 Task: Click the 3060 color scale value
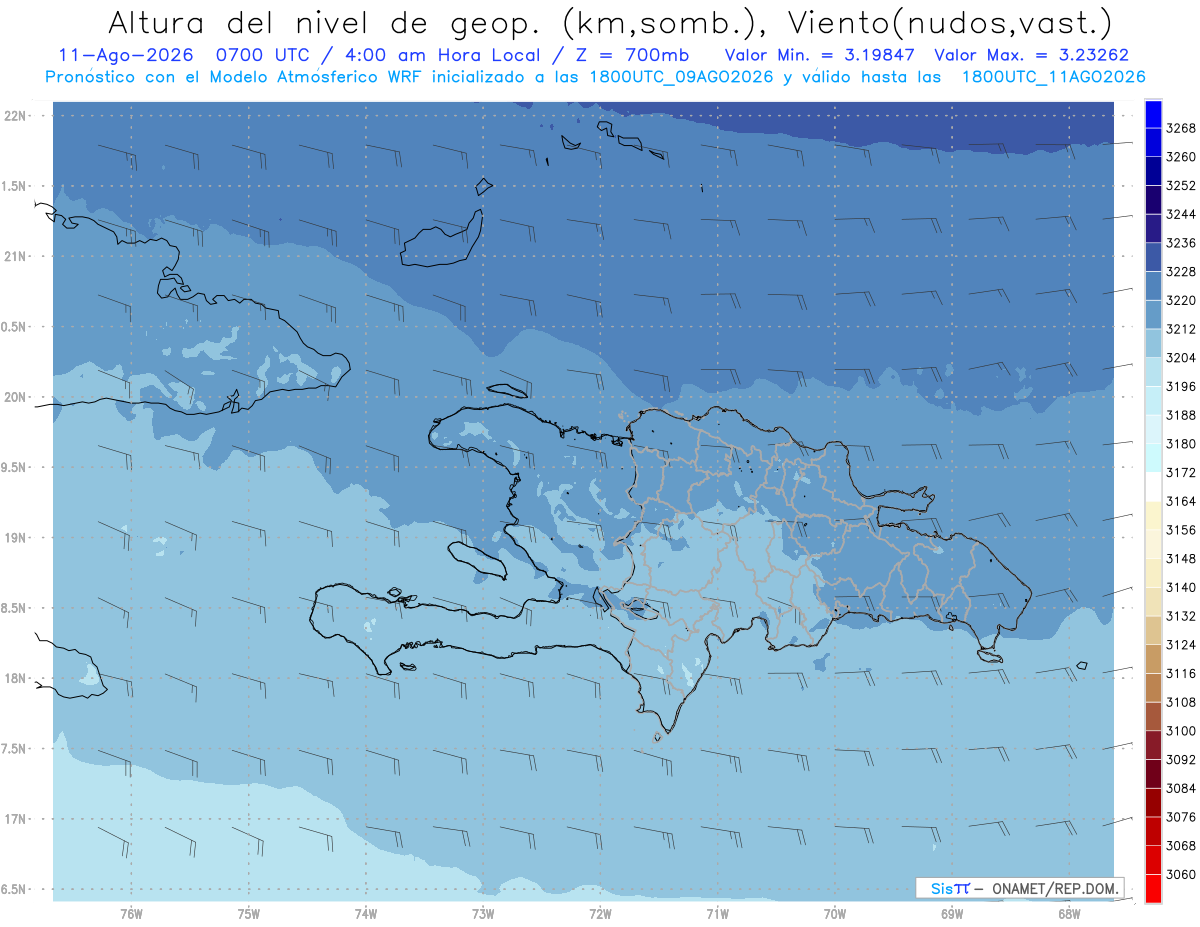(x=1181, y=875)
